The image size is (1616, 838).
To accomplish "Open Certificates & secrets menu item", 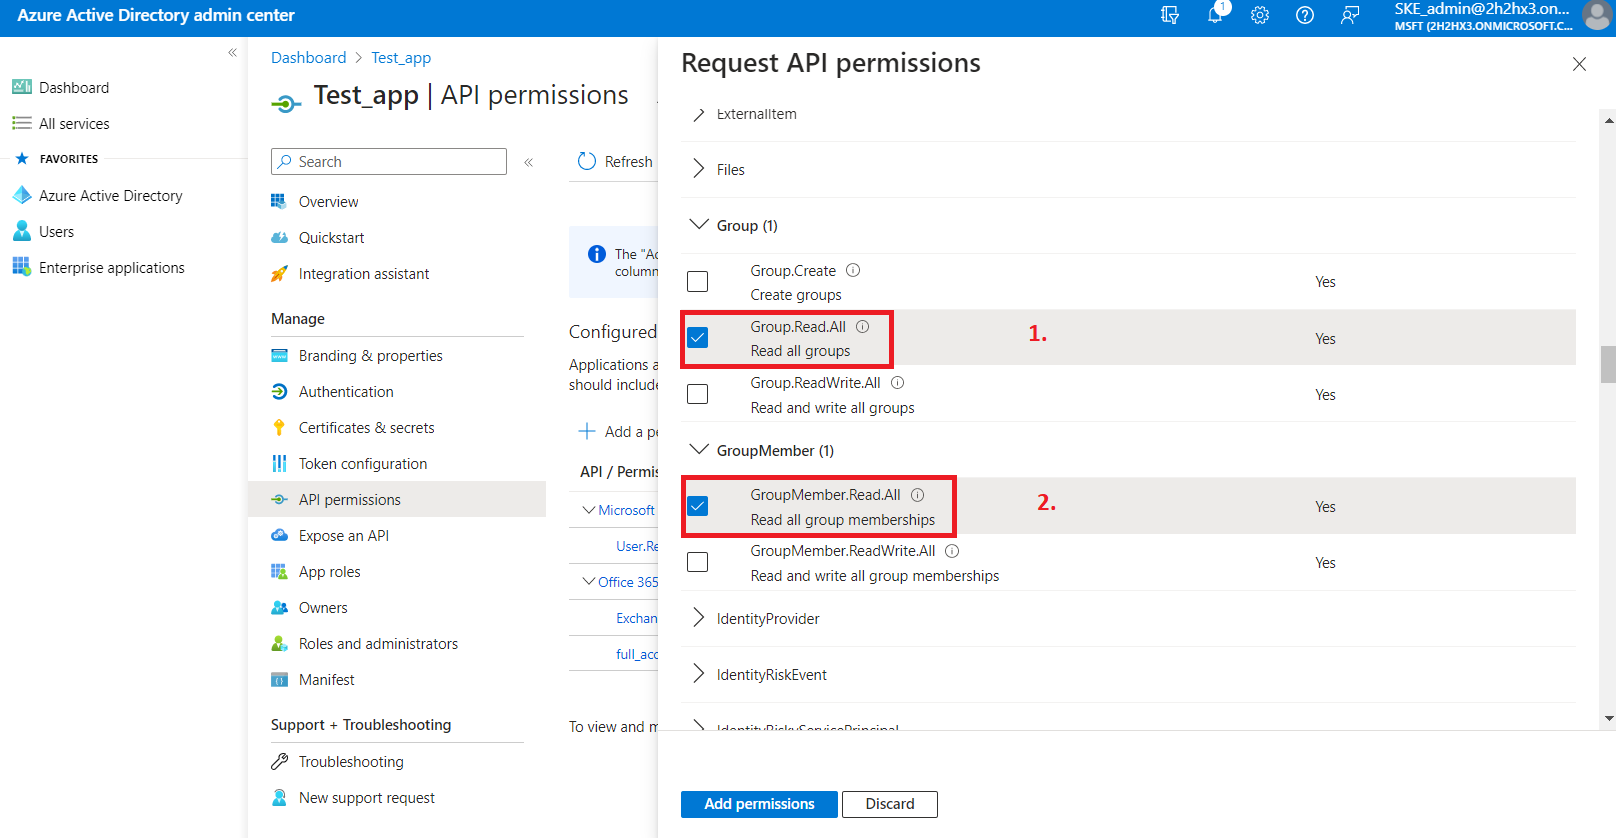I will pyautogui.click(x=366, y=428).
